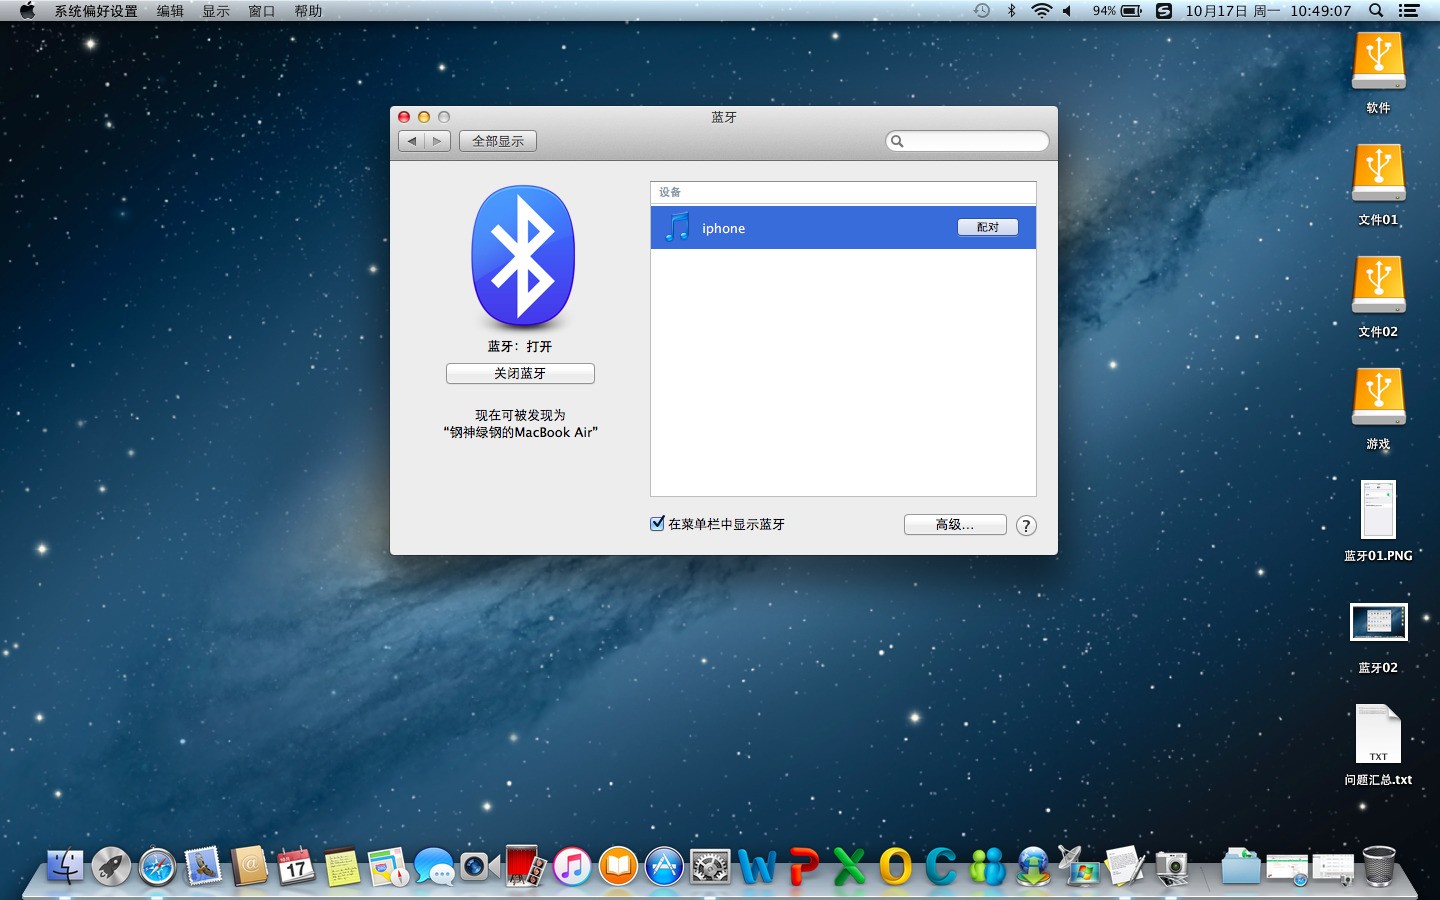Launch Microsoft PowerPoint from Dock

(x=803, y=866)
